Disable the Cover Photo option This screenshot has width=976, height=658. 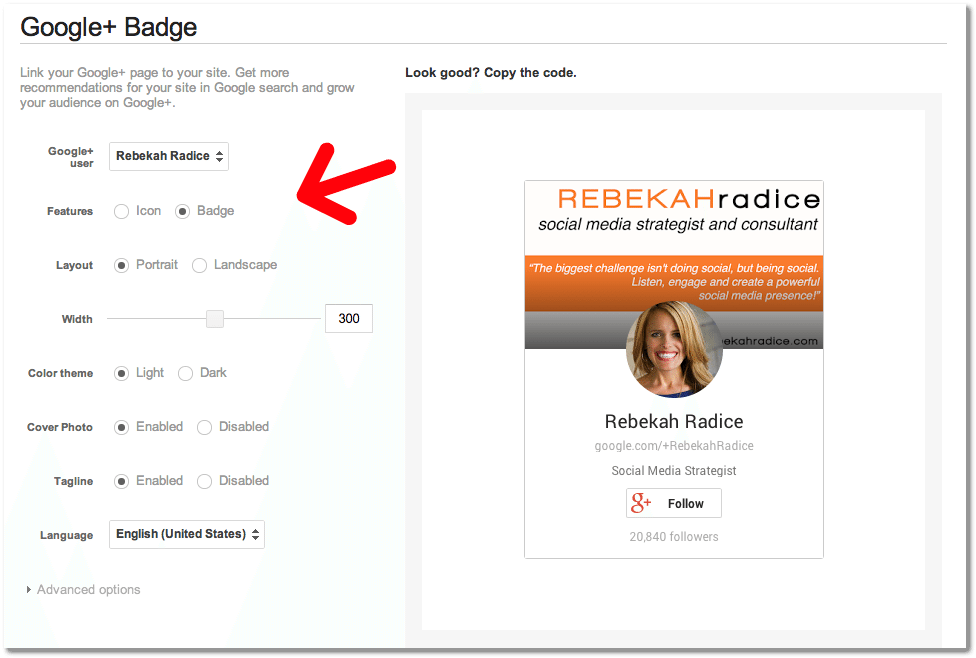pyautogui.click(x=204, y=428)
